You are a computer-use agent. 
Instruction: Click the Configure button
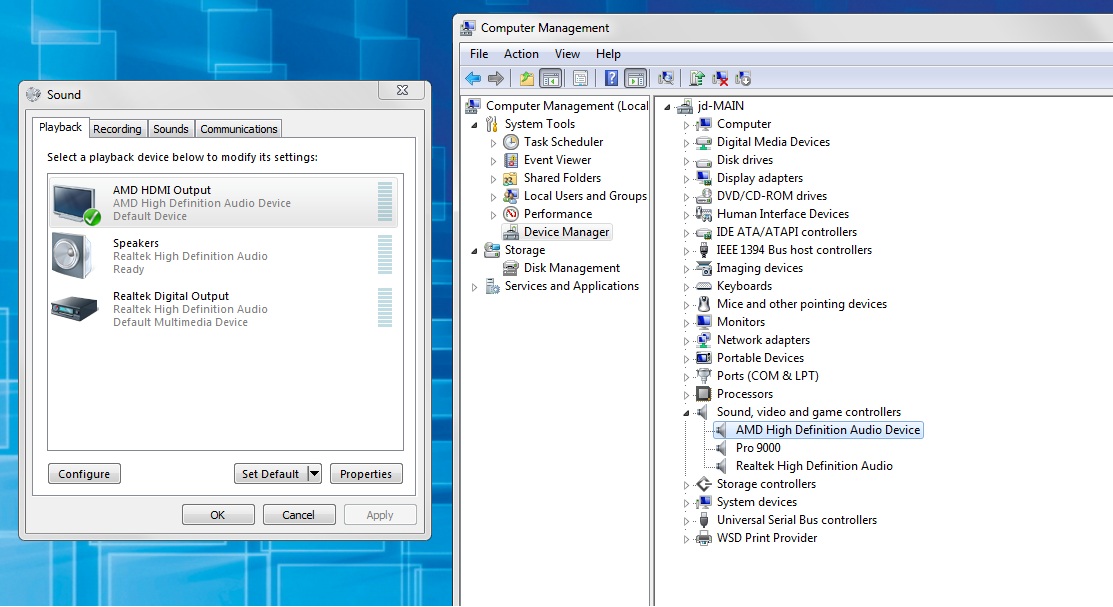coord(84,474)
